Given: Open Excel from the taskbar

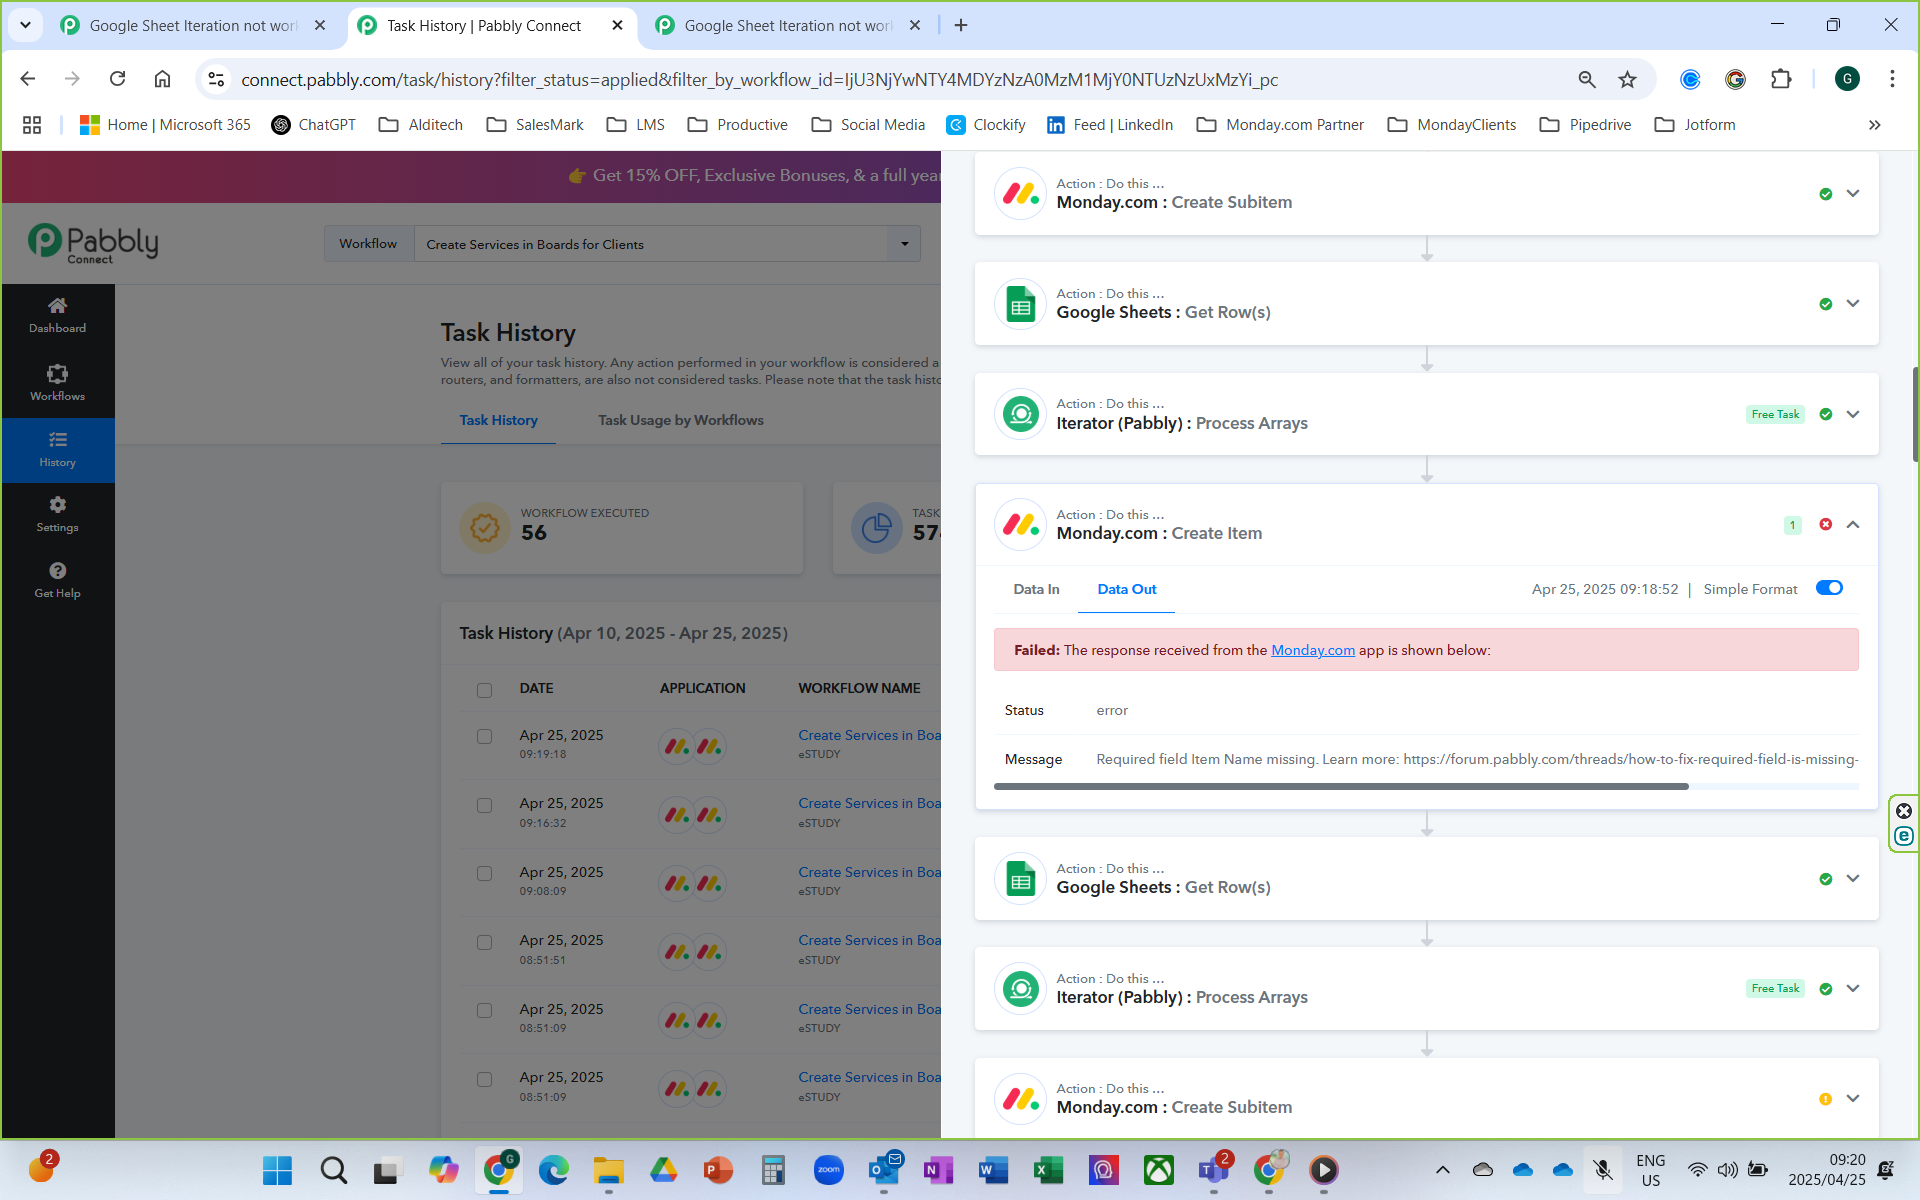Looking at the screenshot, I should [x=1048, y=1170].
